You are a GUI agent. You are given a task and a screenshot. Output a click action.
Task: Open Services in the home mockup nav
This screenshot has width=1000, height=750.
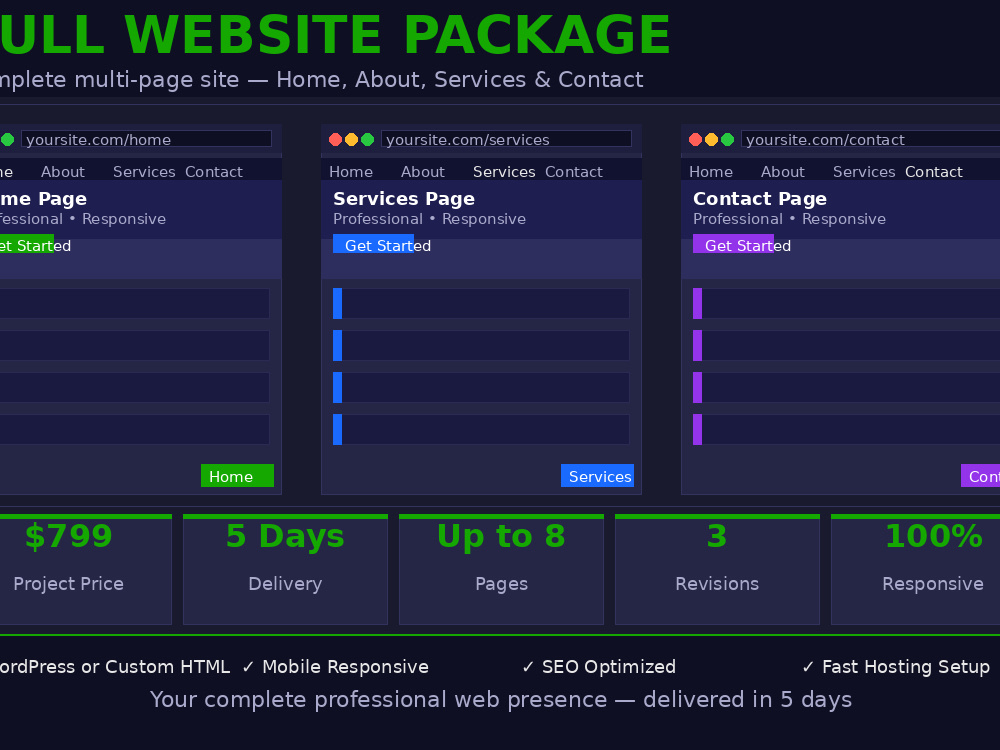pos(144,172)
